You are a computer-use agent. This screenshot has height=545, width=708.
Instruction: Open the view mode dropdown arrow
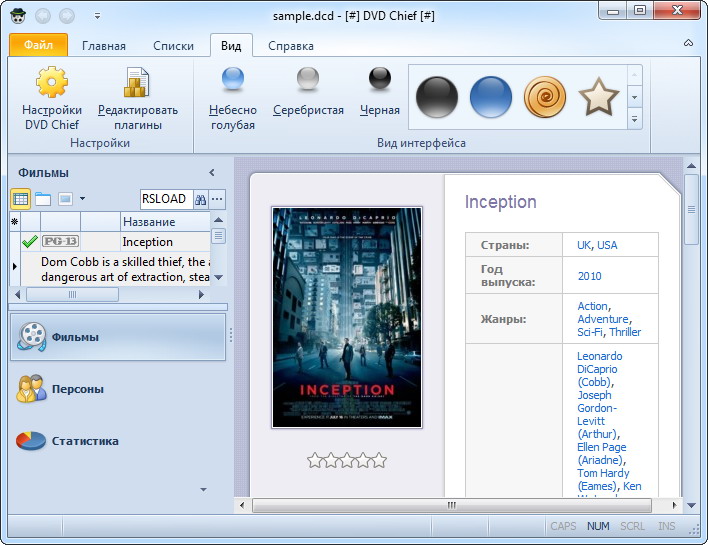click(82, 199)
